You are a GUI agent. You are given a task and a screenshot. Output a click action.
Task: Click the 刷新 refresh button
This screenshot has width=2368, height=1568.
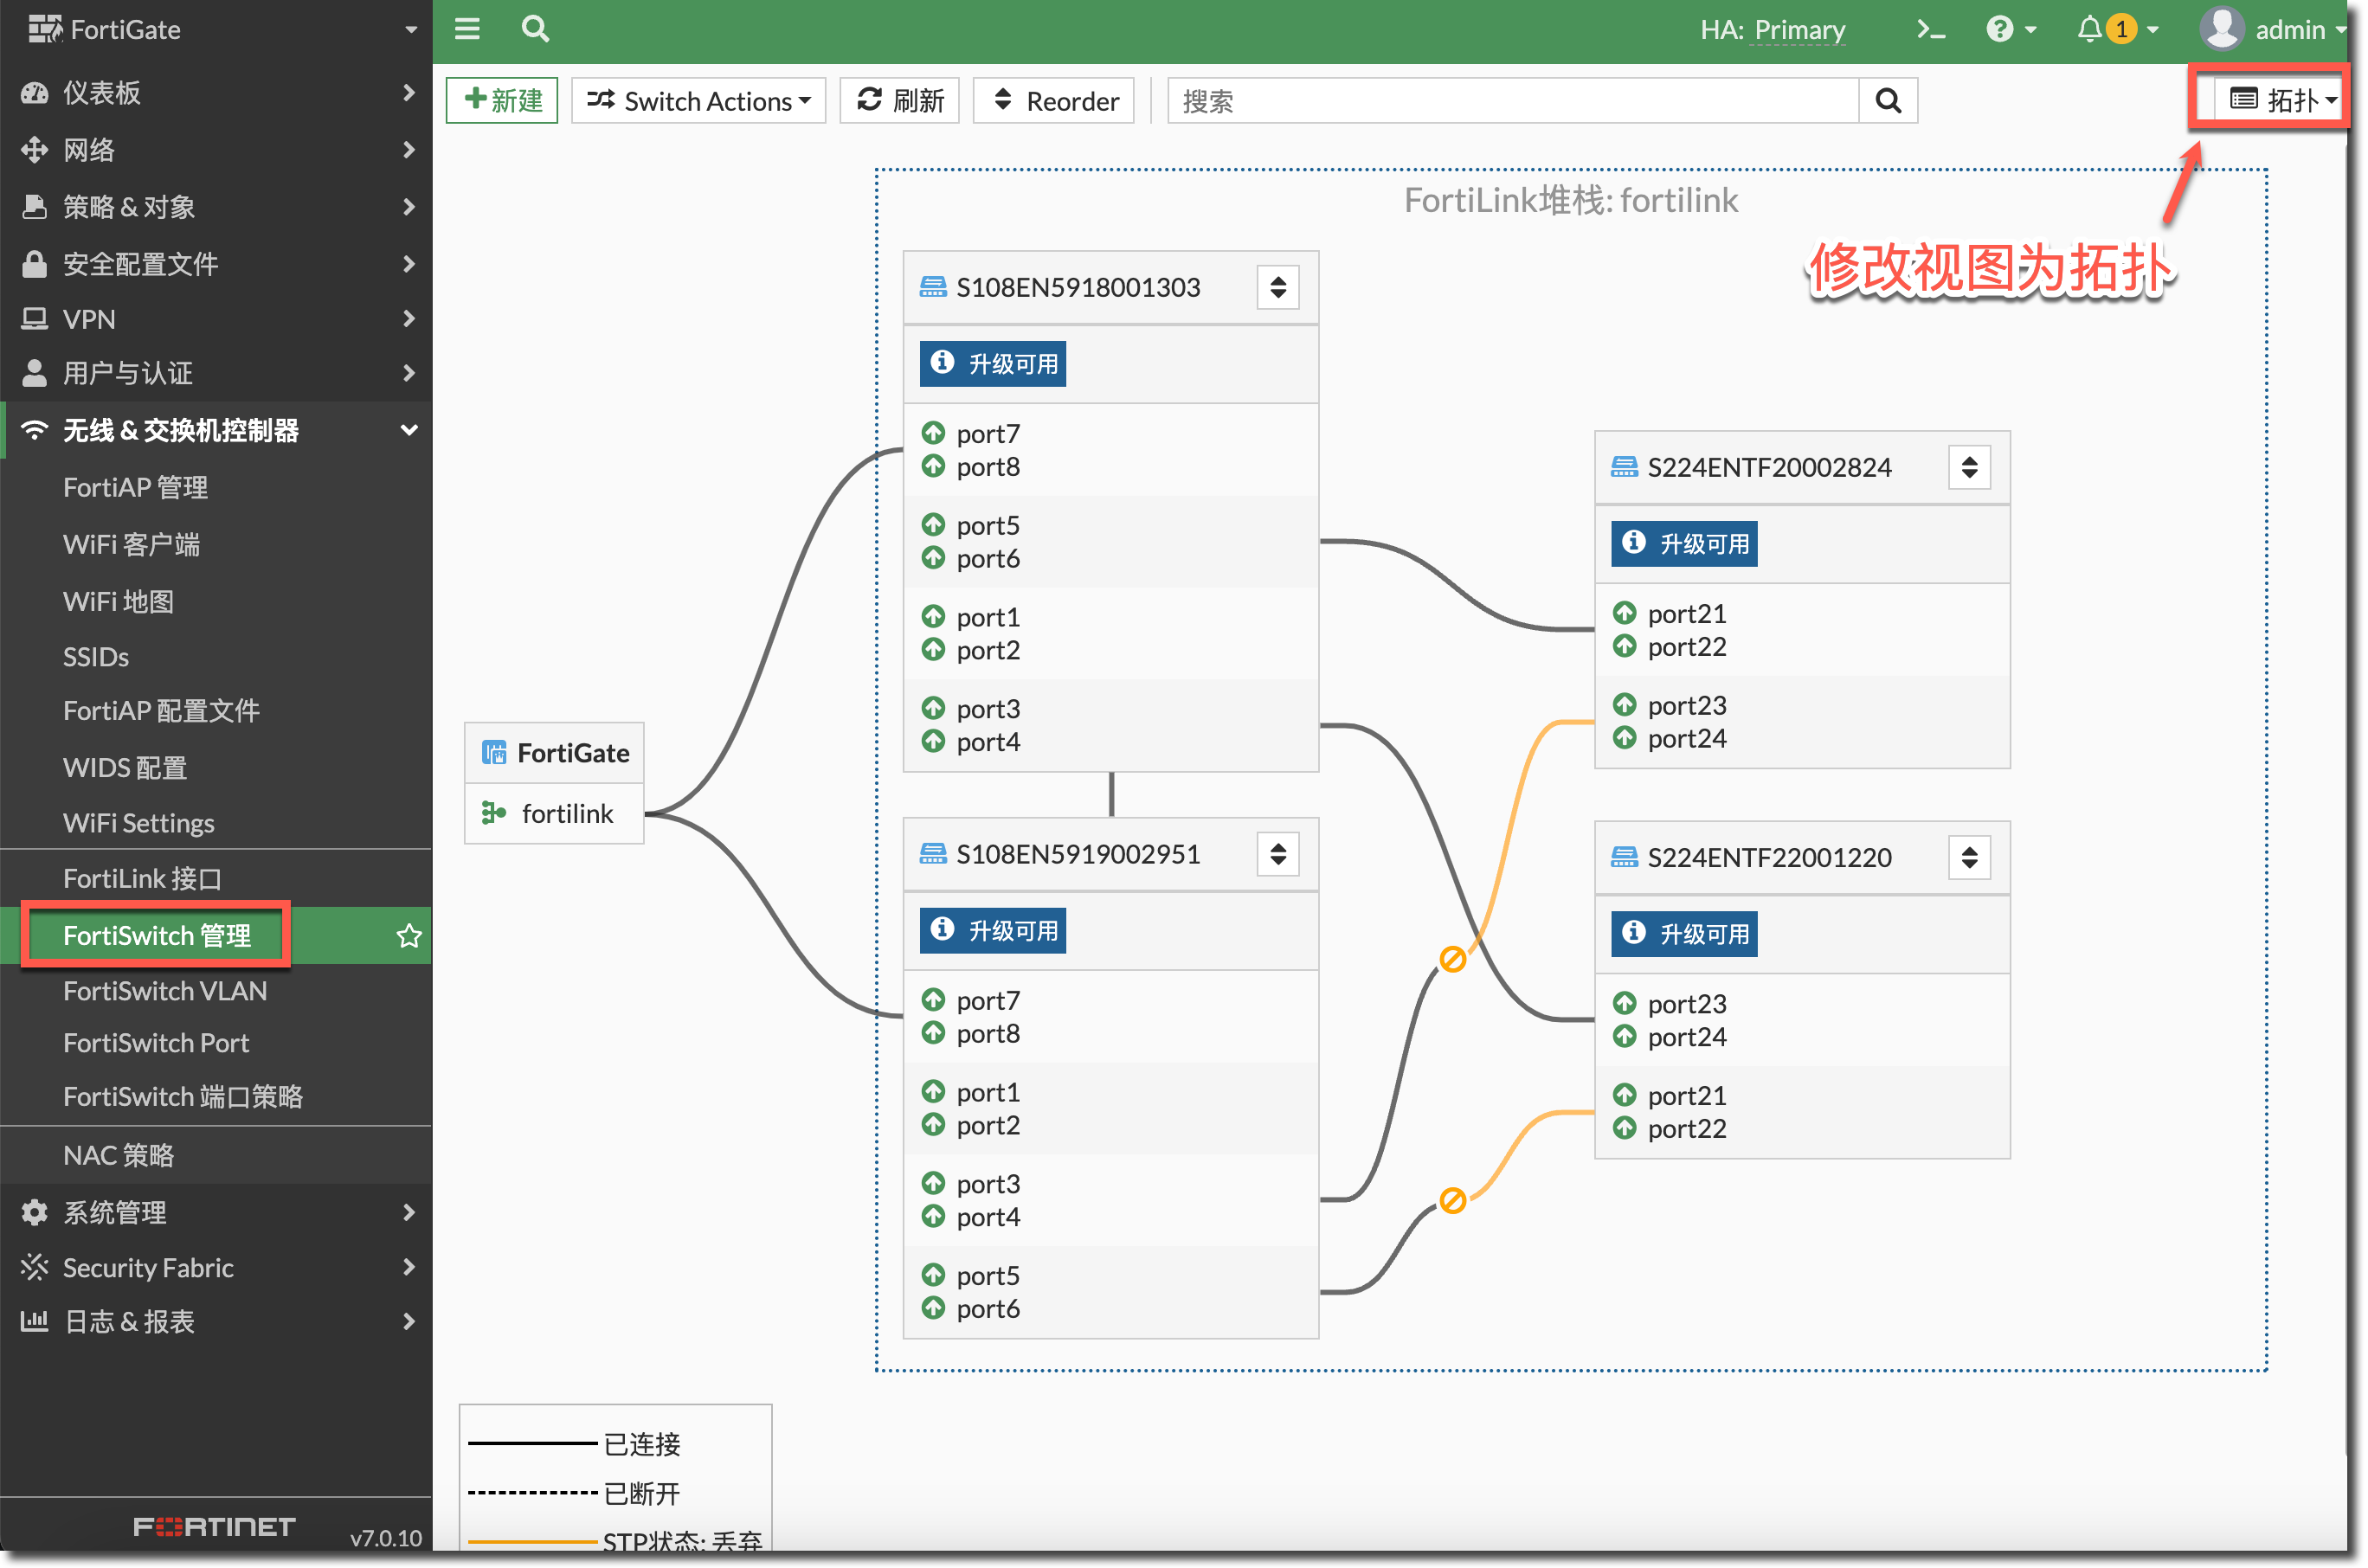point(900,101)
